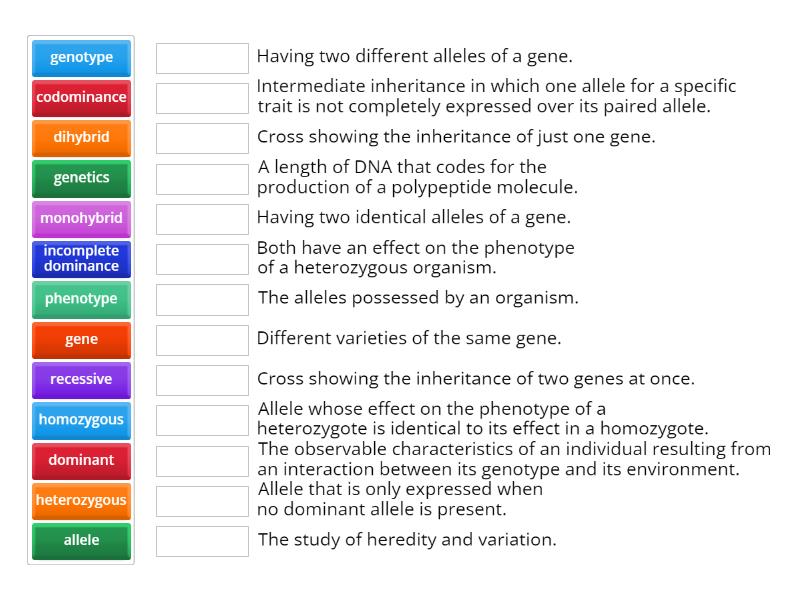Select the recessive term card
Viewport: 800px width, 600px height.
point(80,380)
